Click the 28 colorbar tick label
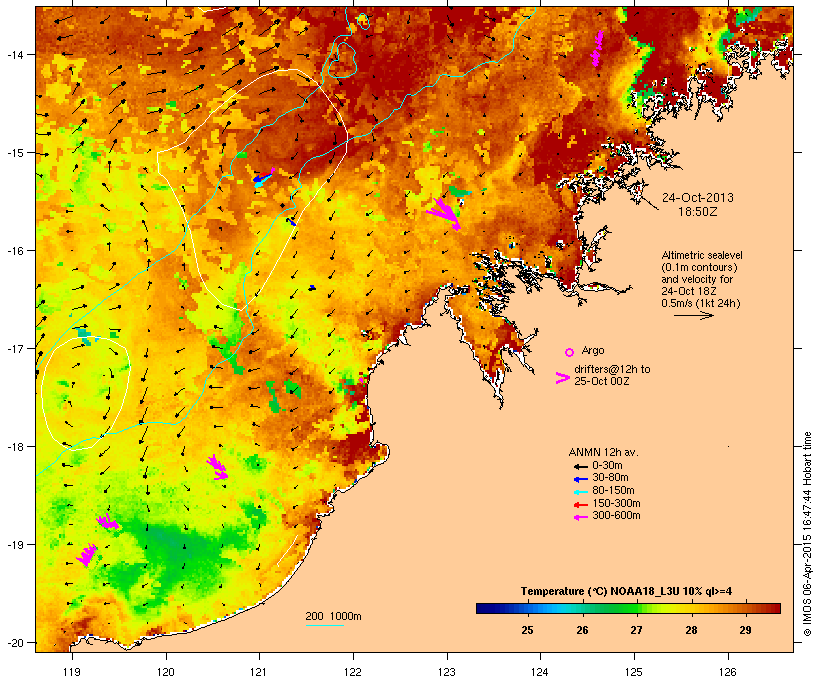This screenshot has width=820, height=680. [x=691, y=630]
